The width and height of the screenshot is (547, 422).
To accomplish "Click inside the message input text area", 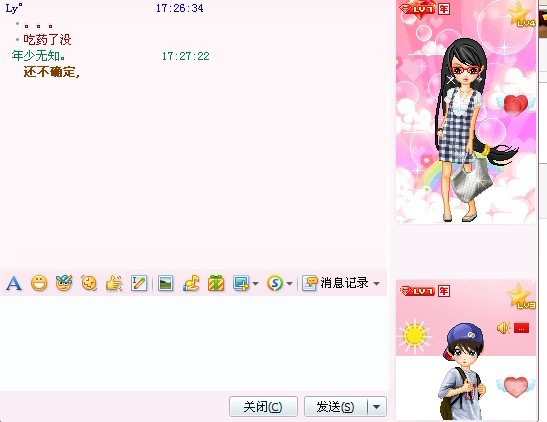I will pos(194,344).
